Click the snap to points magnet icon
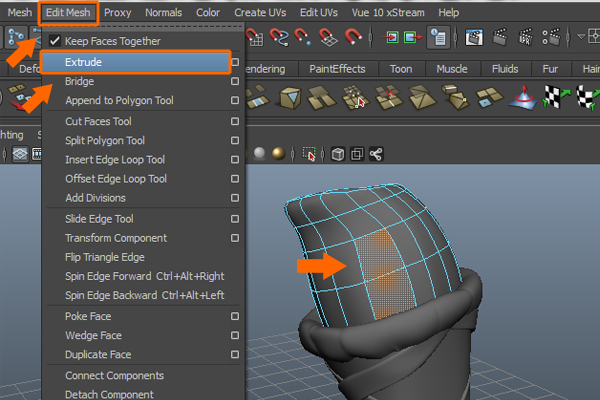Viewport: 600px width, 400px height. [x=305, y=39]
